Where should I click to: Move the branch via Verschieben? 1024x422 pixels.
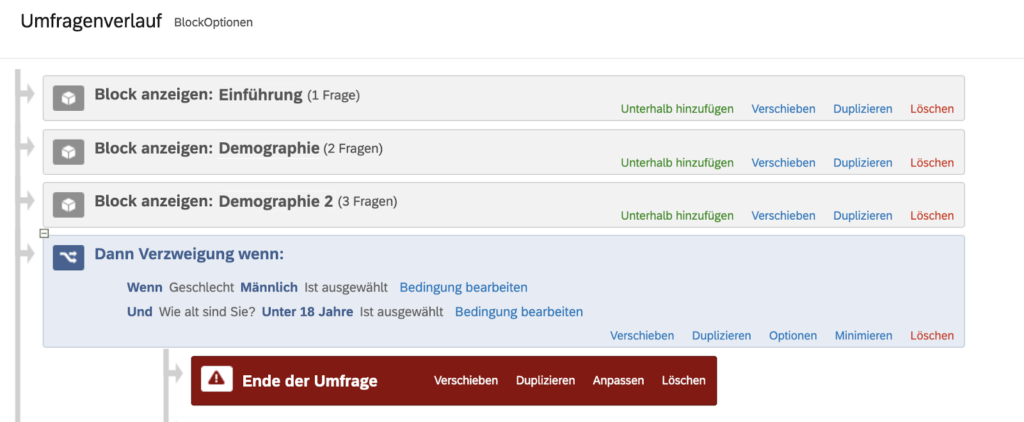click(x=642, y=336)
